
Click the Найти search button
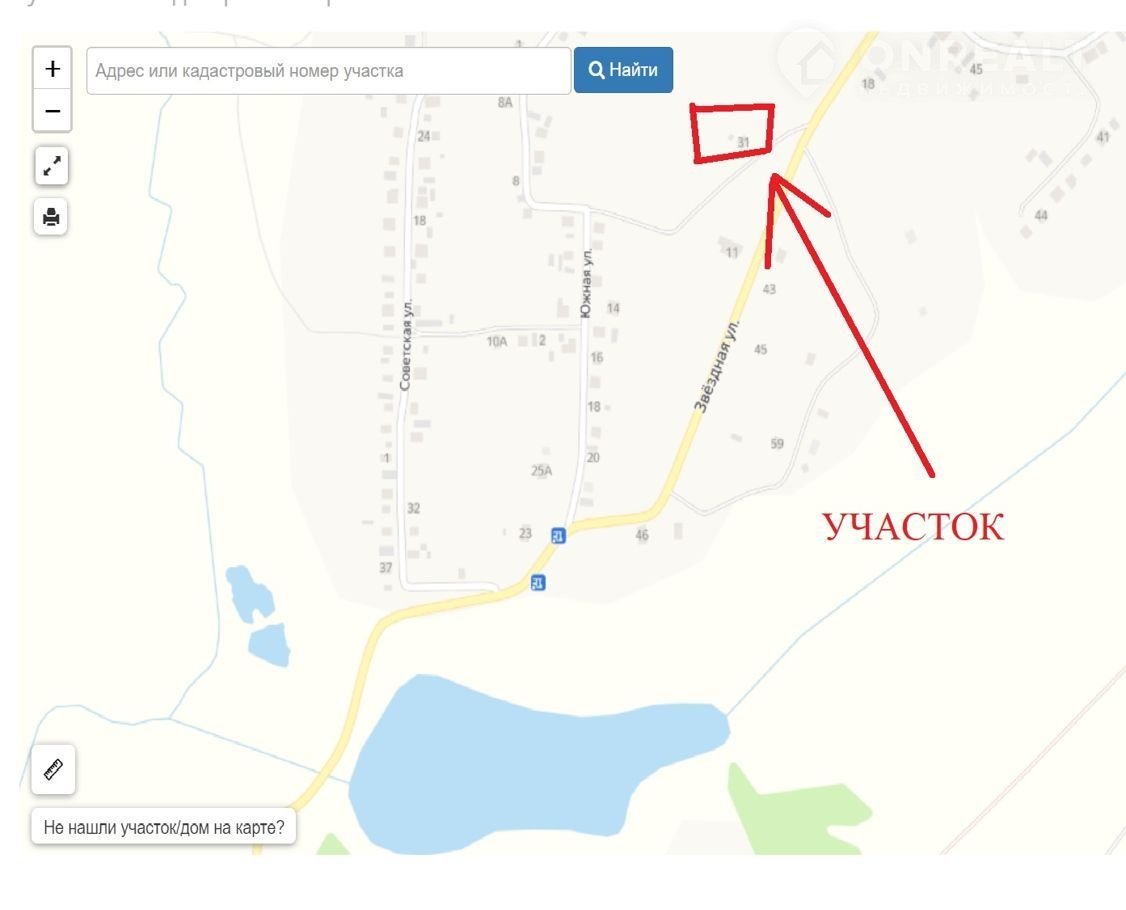click(623, 70)
